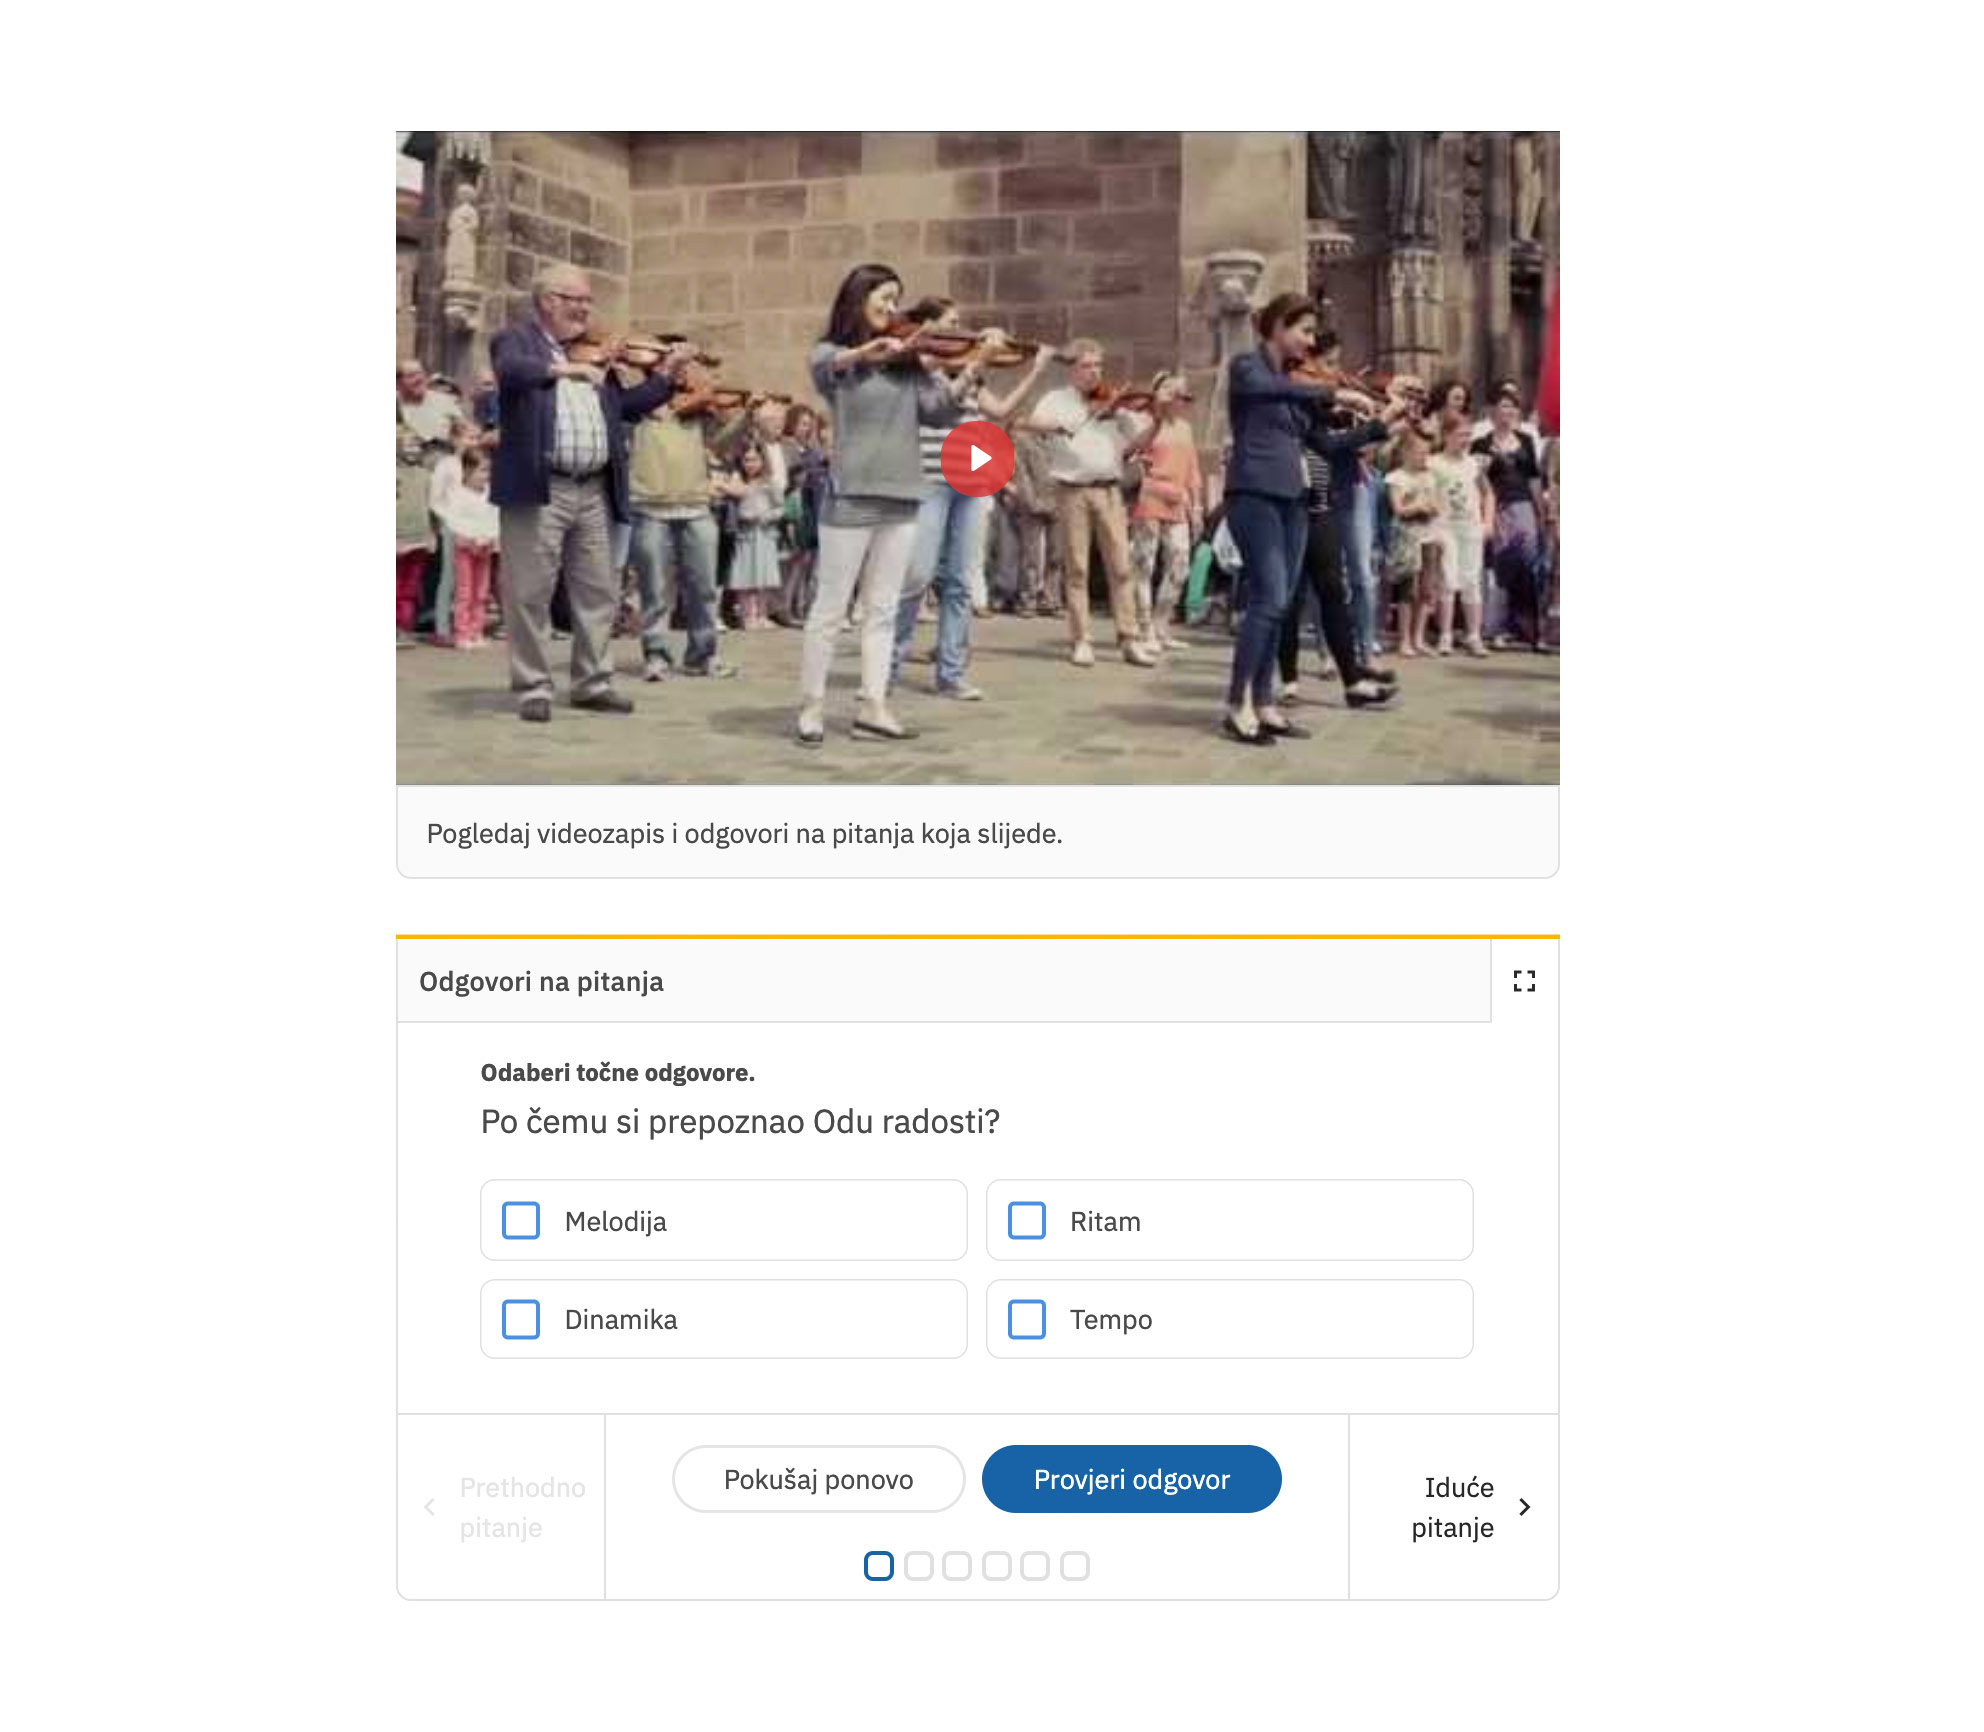Play the violin flash mob video
The height and width of the screenshot is (1732, 1984).
click(x=977, y=459)
